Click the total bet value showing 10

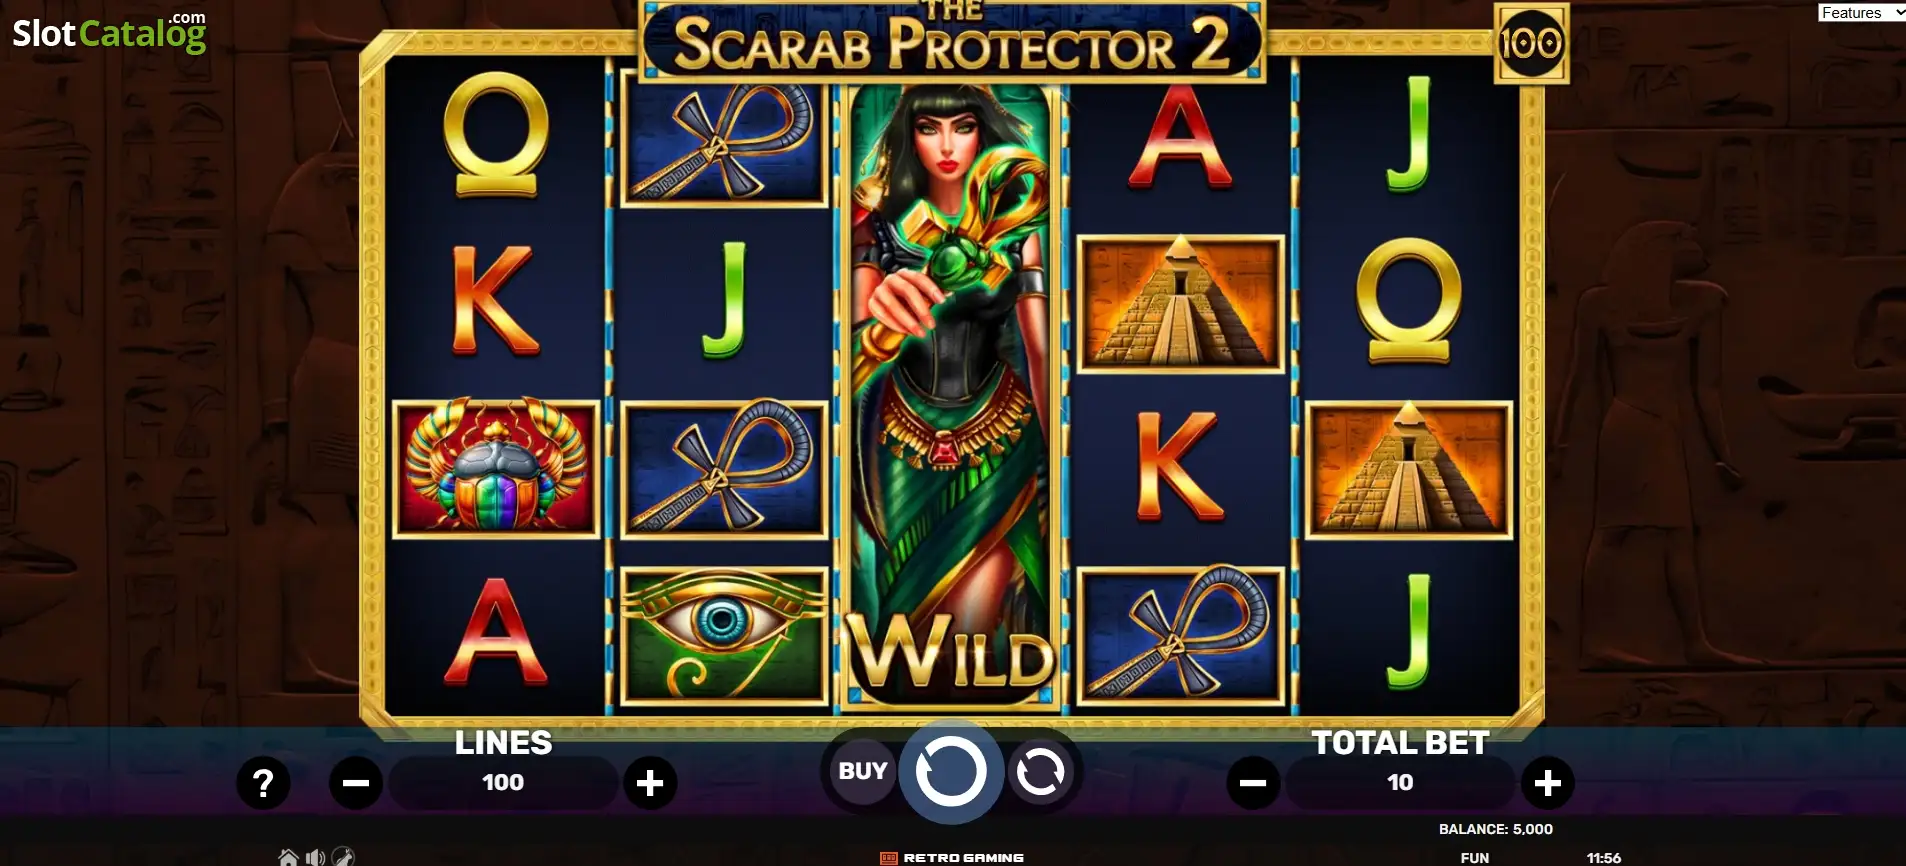[x=1400, y=783]
